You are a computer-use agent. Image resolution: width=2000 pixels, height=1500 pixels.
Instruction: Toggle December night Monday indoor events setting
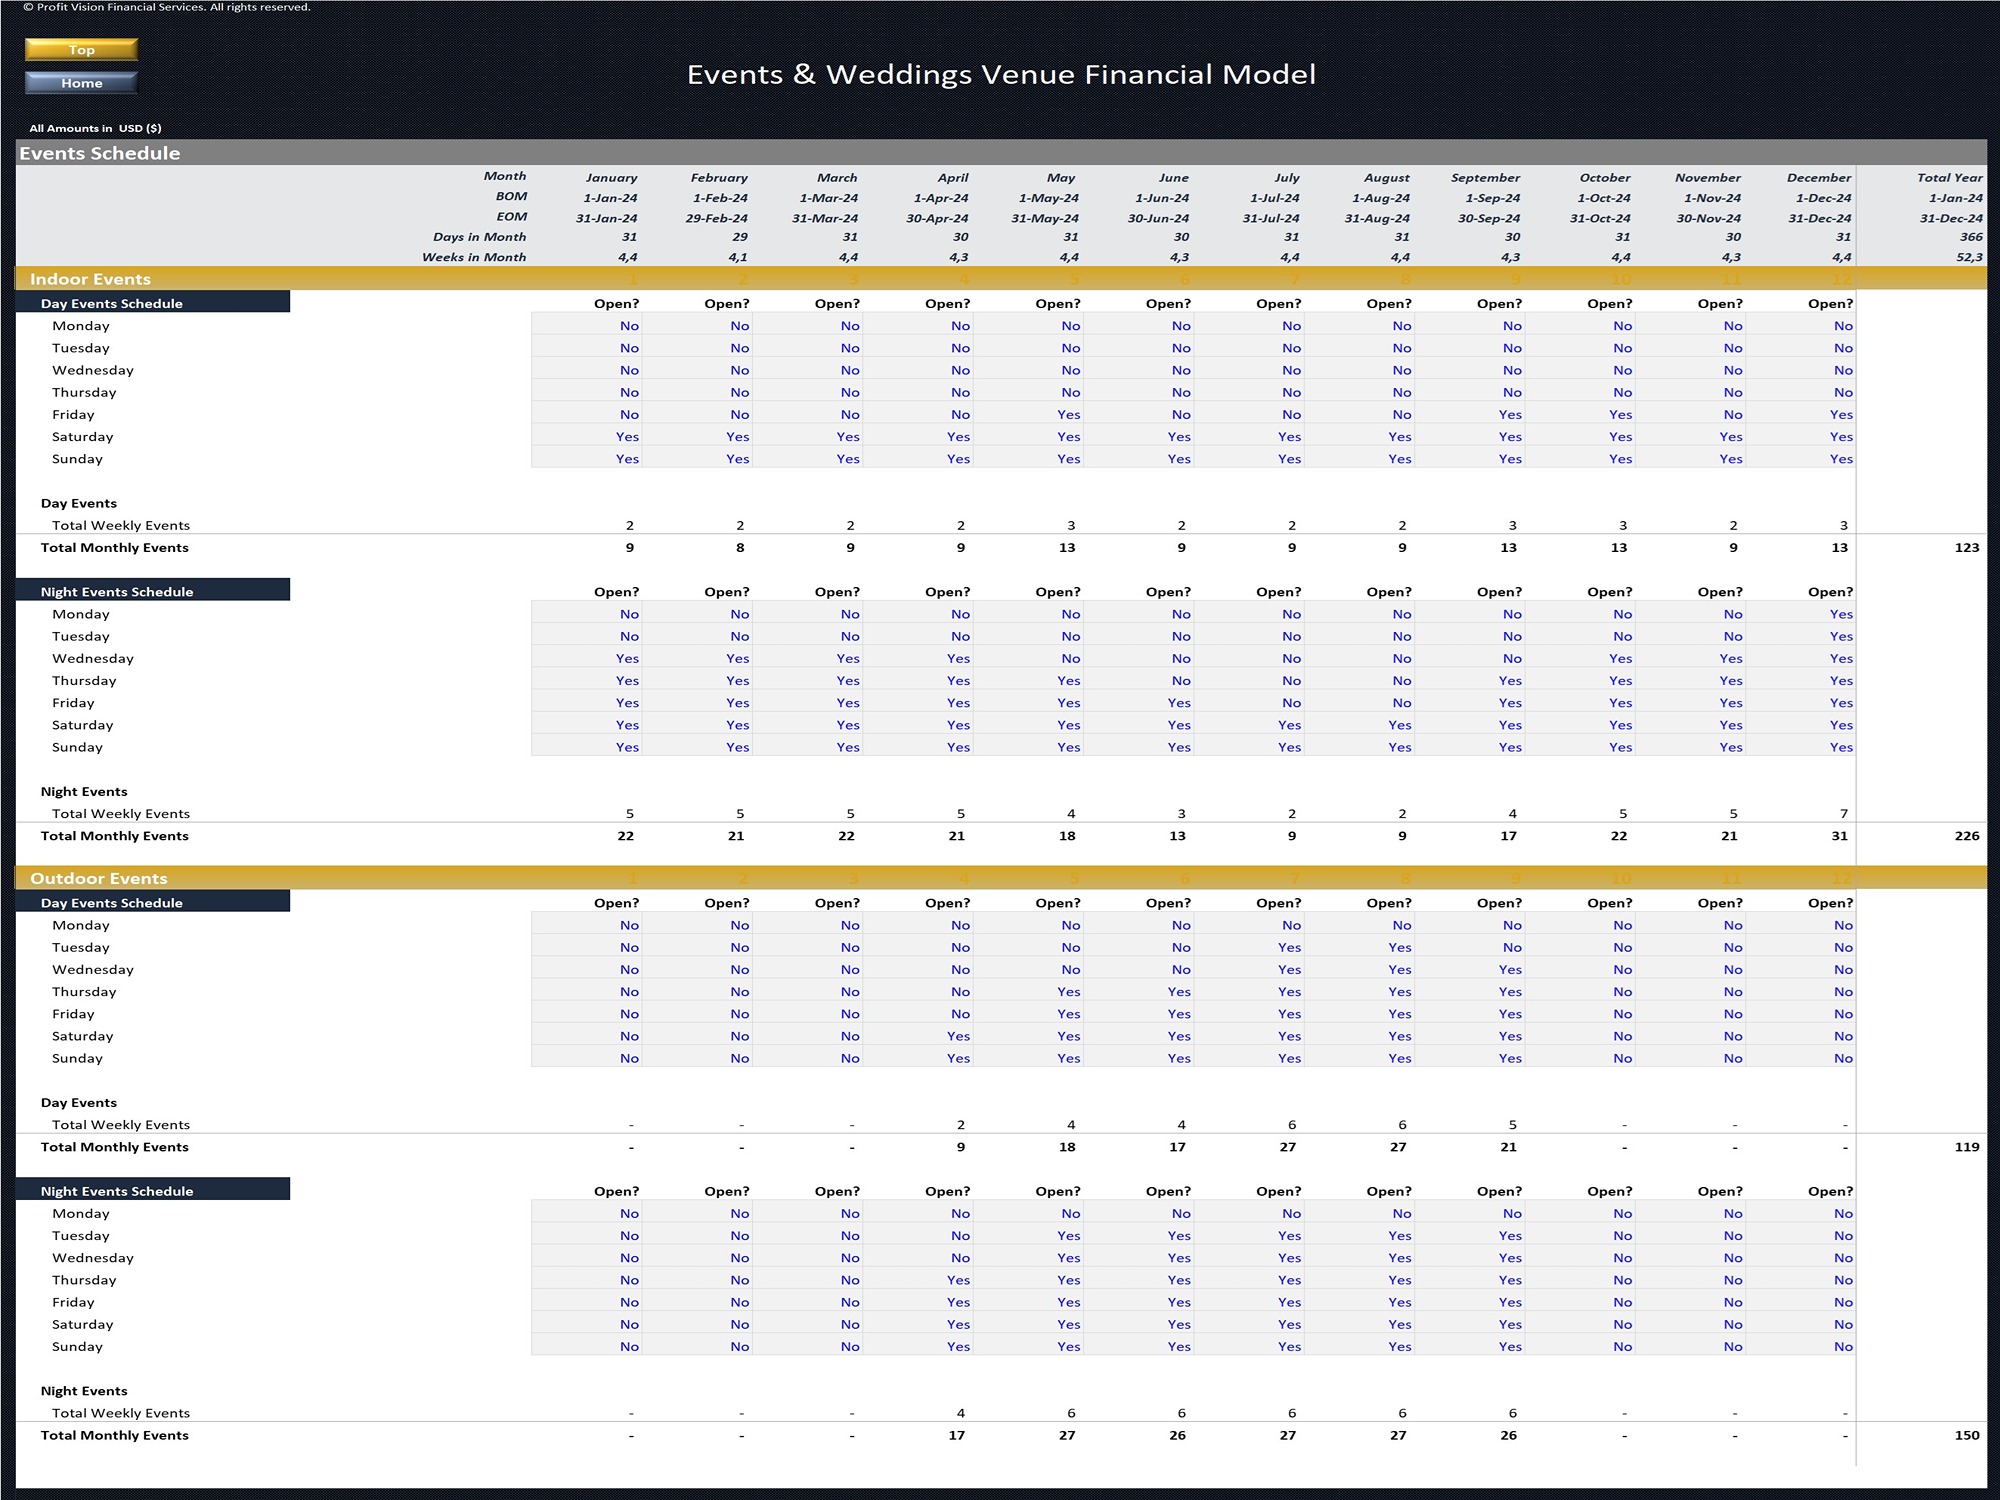pos(1840,613)
